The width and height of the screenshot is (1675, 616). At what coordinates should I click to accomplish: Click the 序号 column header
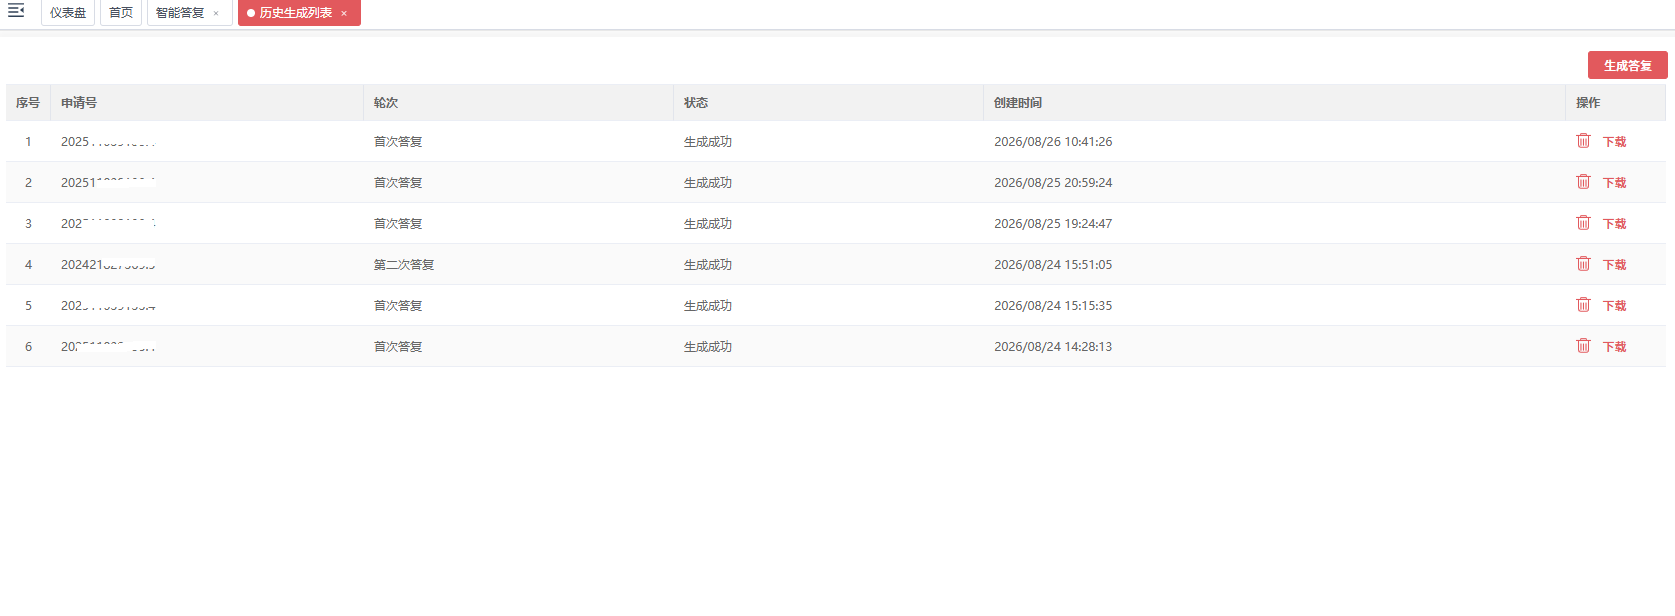(28, 103)
